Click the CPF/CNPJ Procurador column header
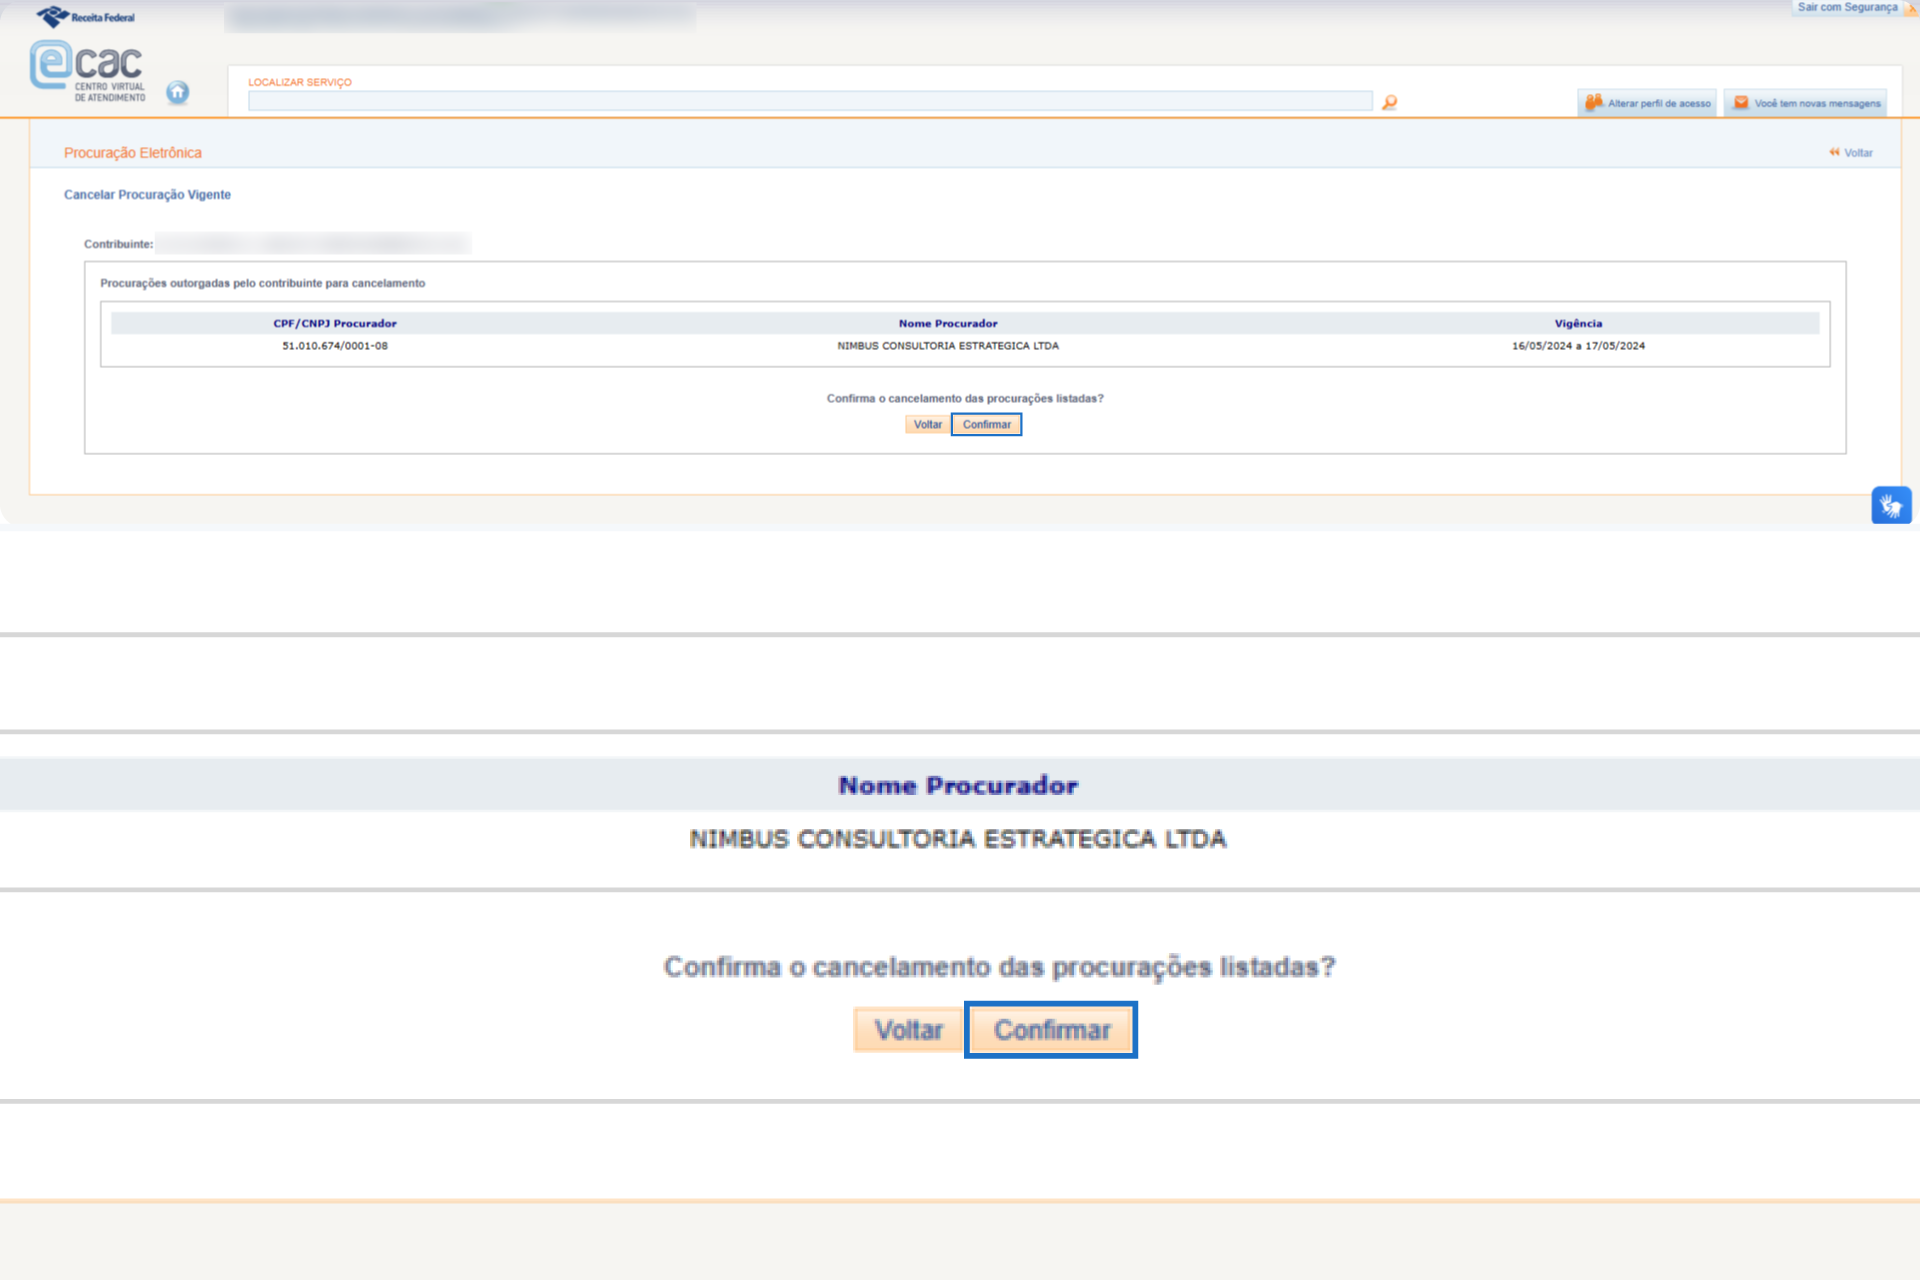Image resolution: width=1920 pixels, height=1280 pixels. (x=335, y=323)
